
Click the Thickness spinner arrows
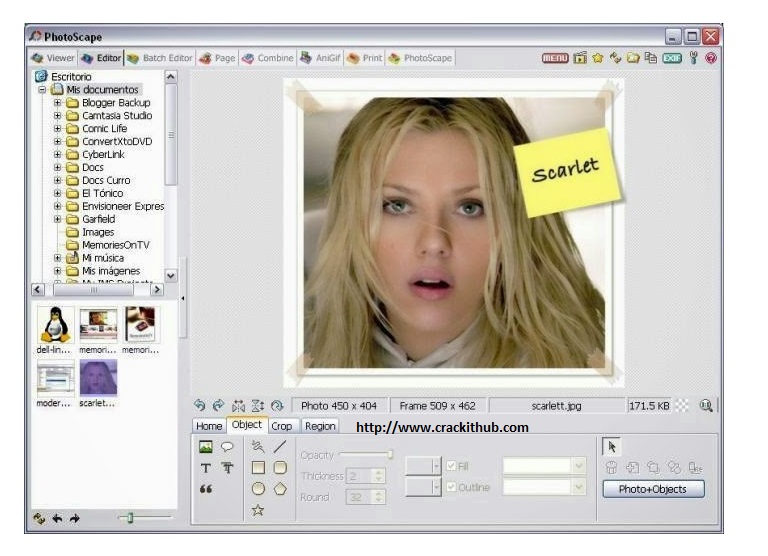coord(378,476)
